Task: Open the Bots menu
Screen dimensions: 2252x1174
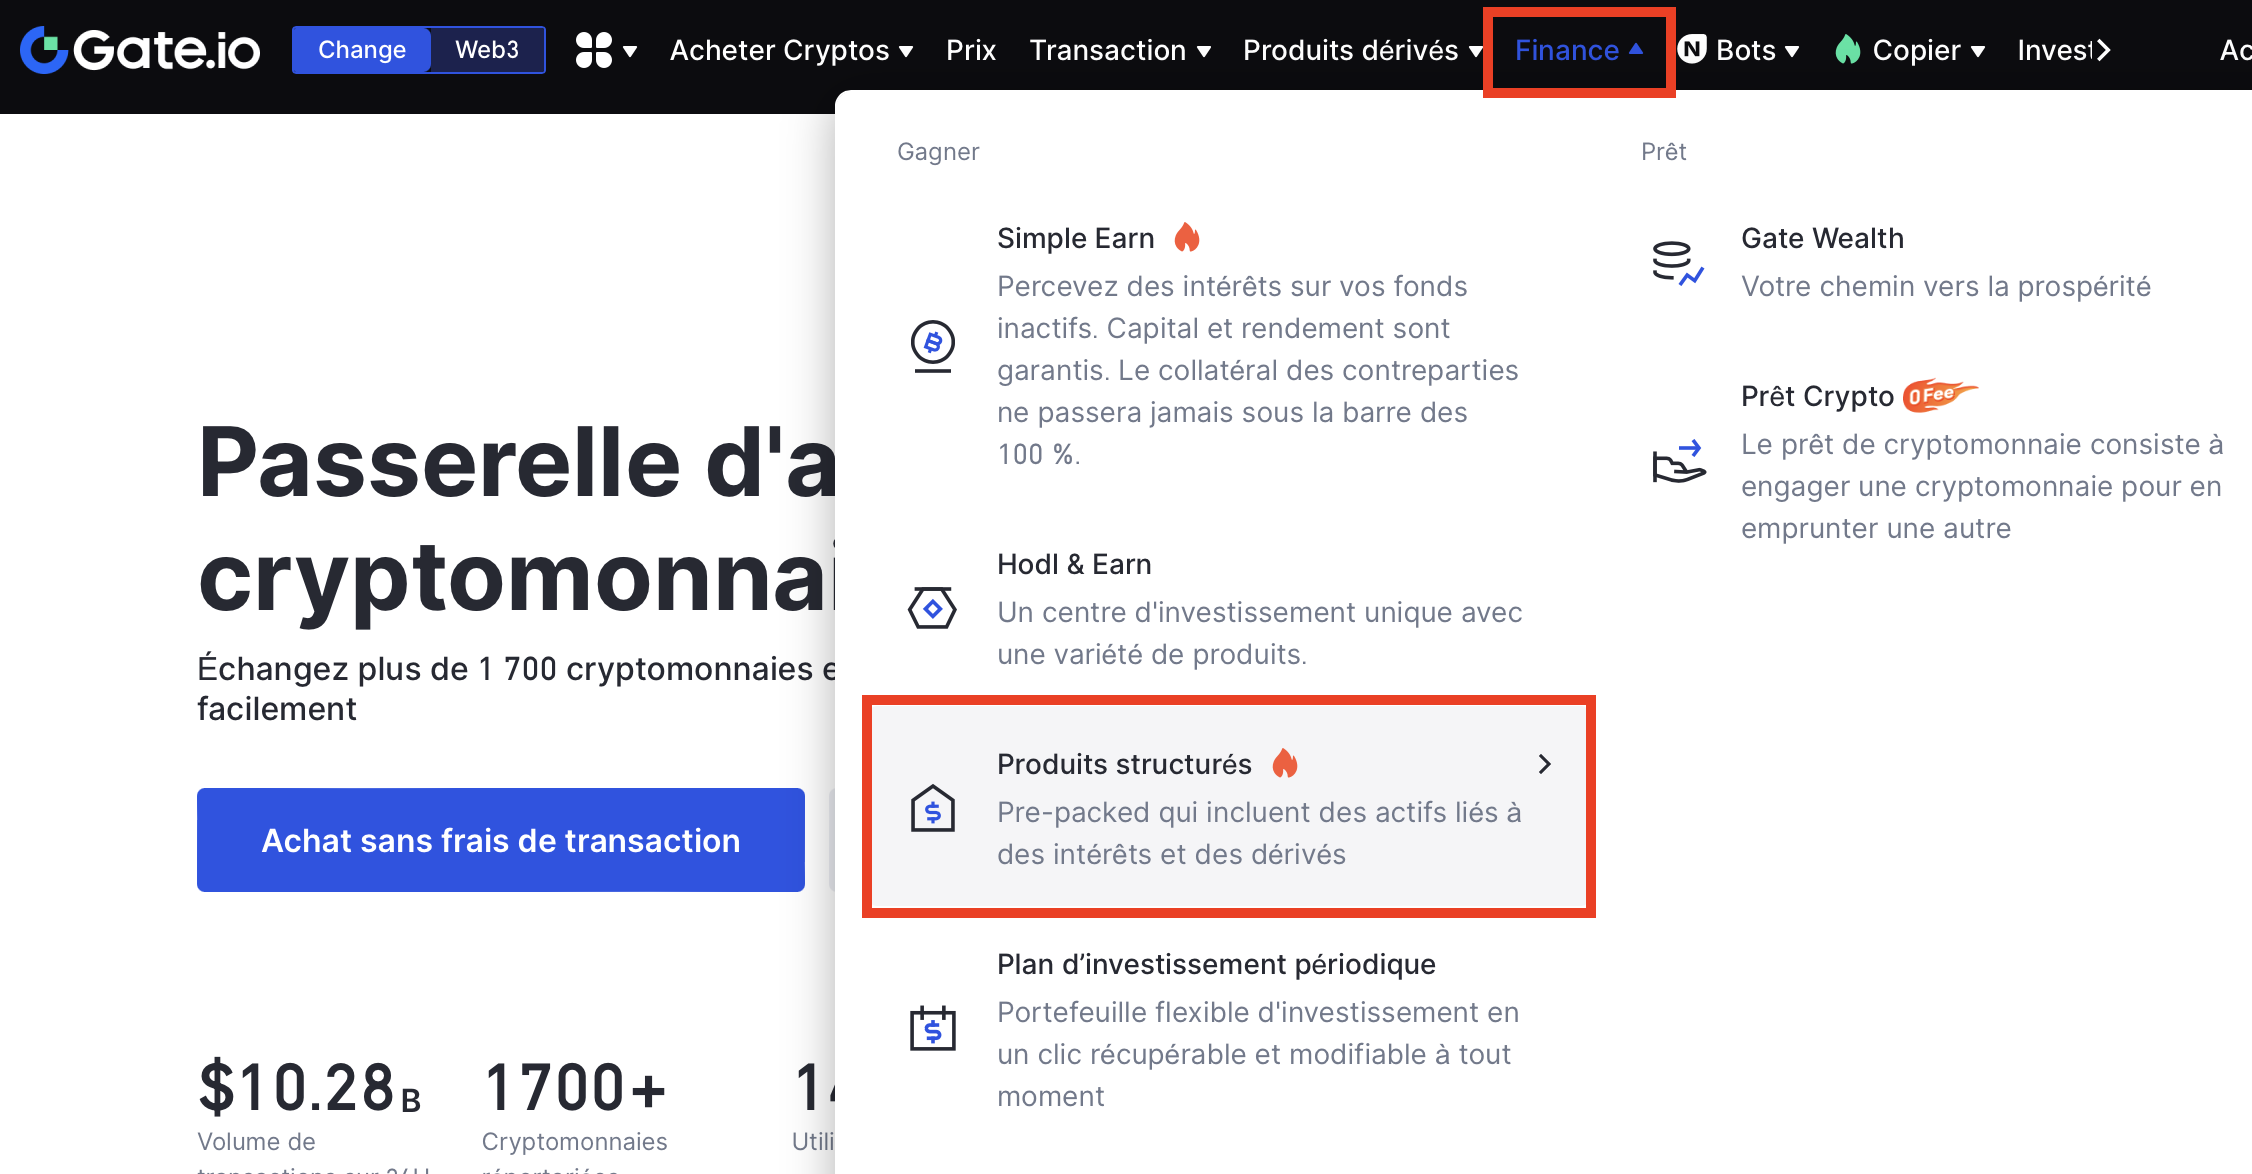Action: coord(1739,50)
